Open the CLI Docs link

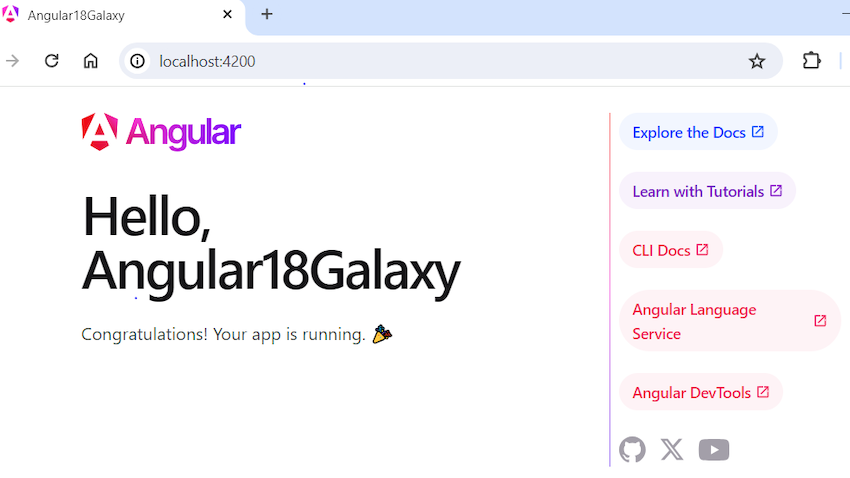pyautogui.click(x=671, y=250)
